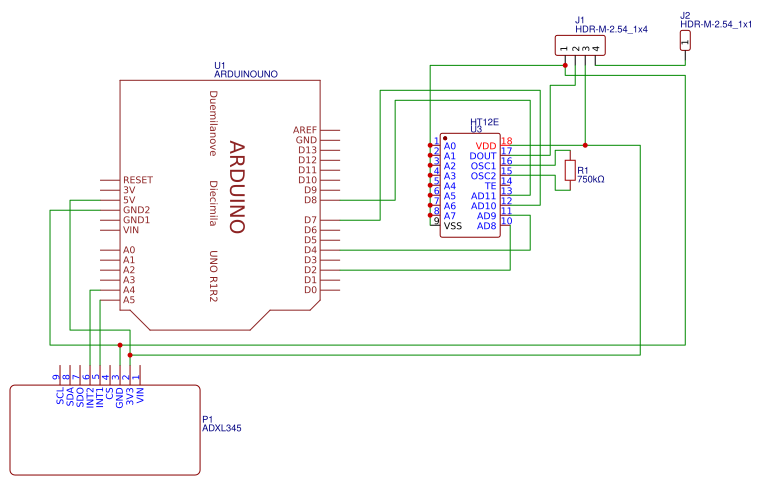Click the HT12E chip name label
Viewport: 763px width, 485px height.
pyautogui.click(x=484, y=122)
